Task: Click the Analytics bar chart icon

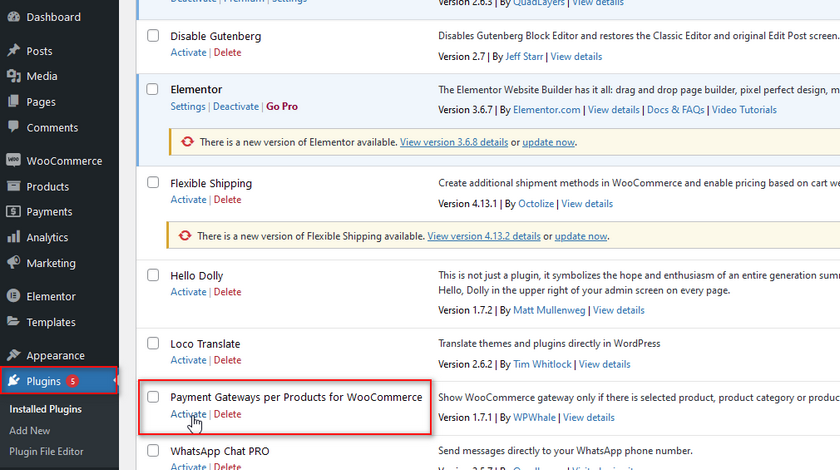Action: click(x=13, y=237)
